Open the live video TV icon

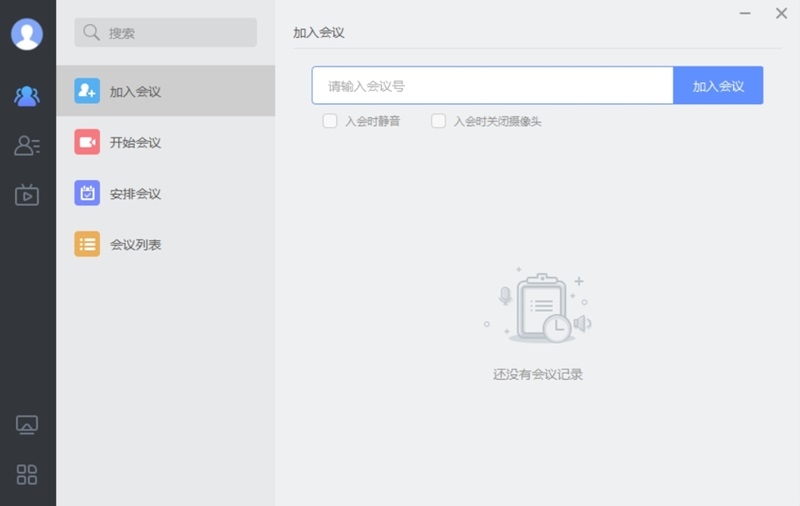tap(27, 195)
